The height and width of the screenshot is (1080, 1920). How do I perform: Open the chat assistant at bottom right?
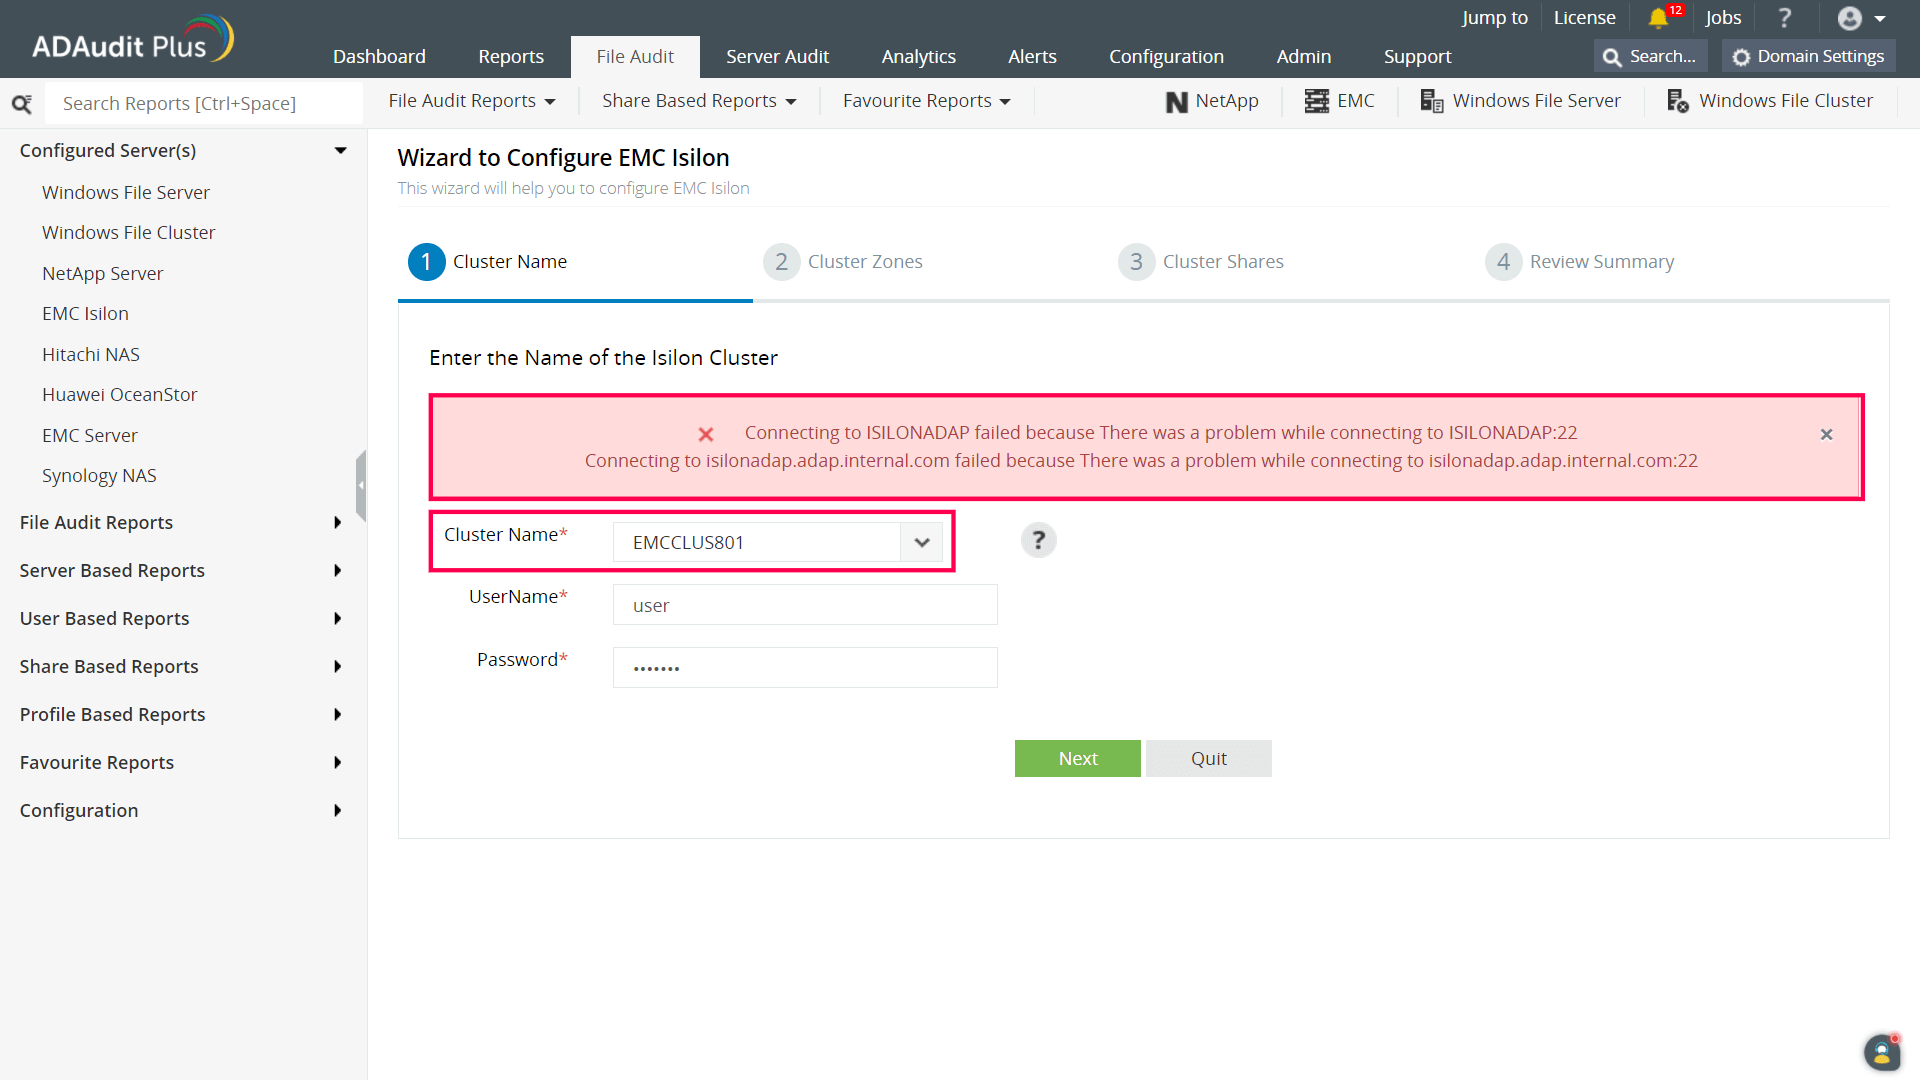click(x=1883, y=1052)
